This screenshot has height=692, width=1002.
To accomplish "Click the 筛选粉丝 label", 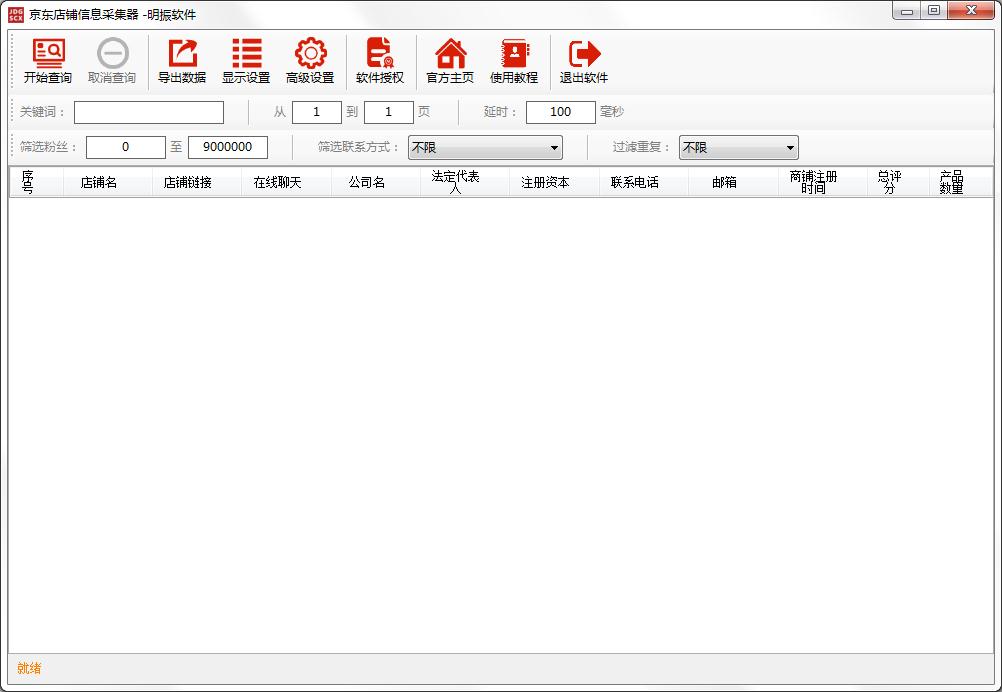I will 48,148.
